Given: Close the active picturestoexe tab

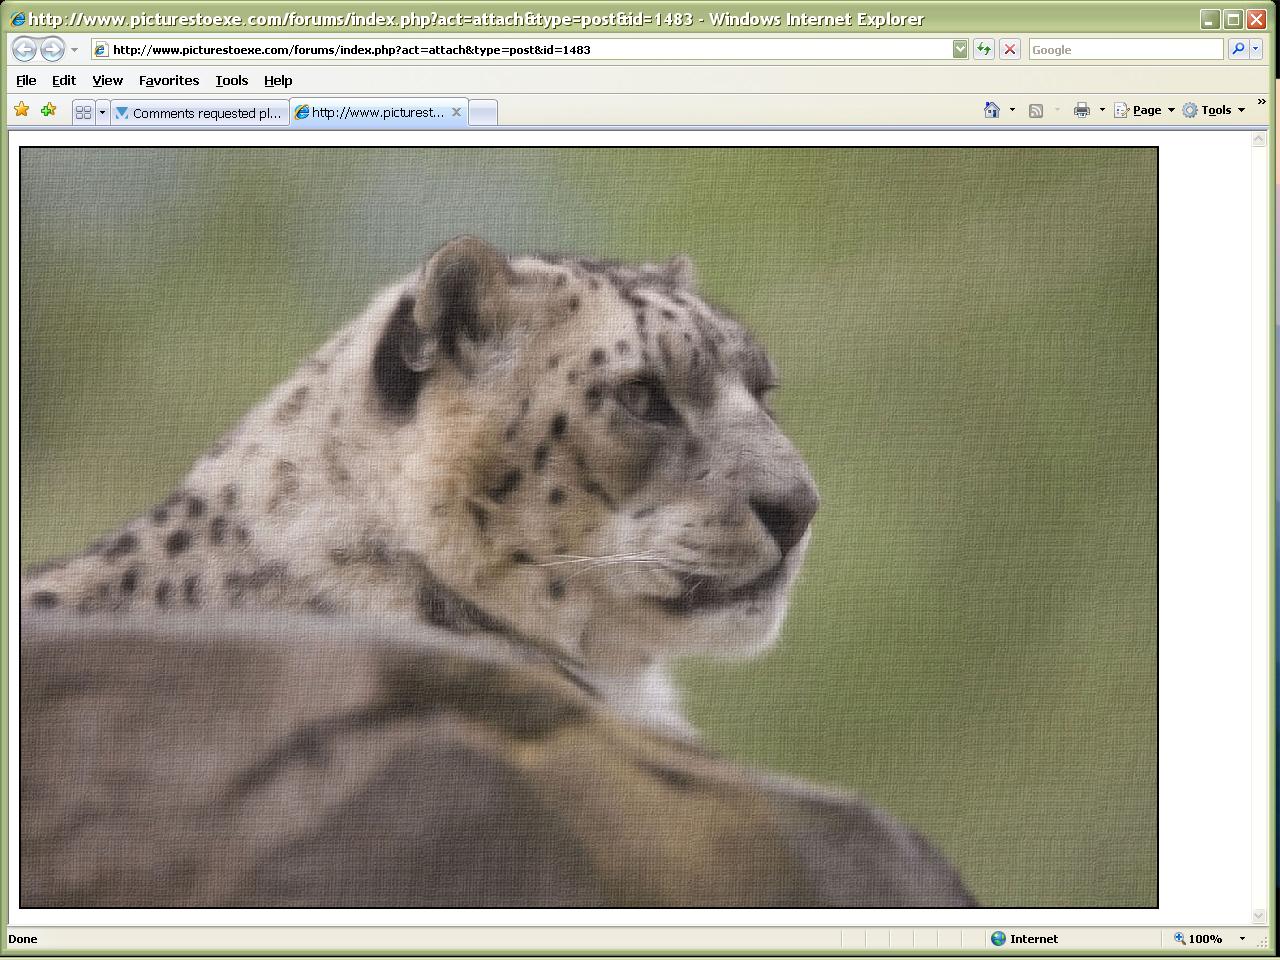Looking at the screenshot, I should pos(456,112).
